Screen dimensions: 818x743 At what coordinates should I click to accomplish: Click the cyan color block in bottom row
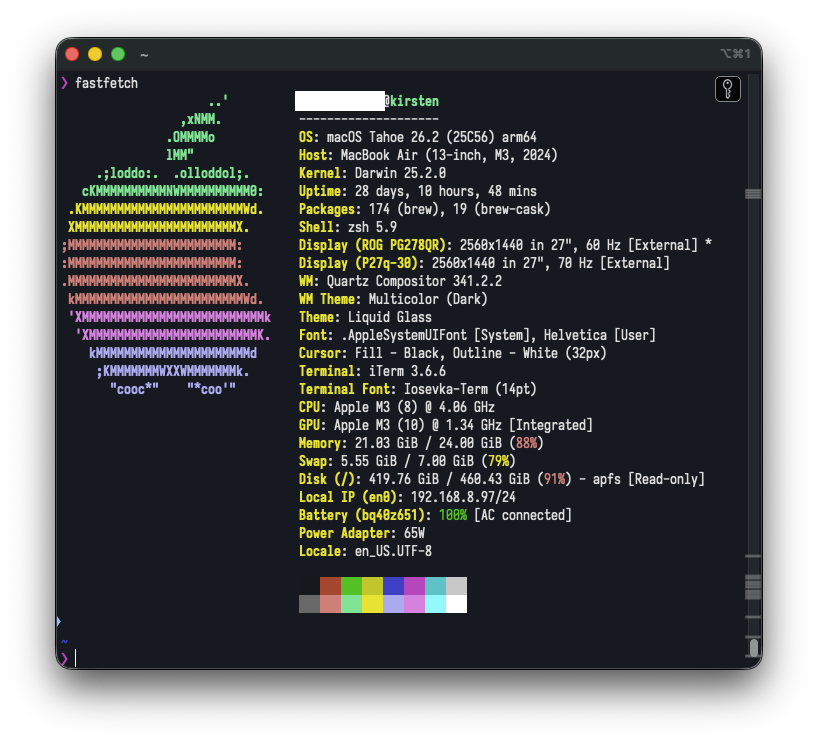point(436,604)
